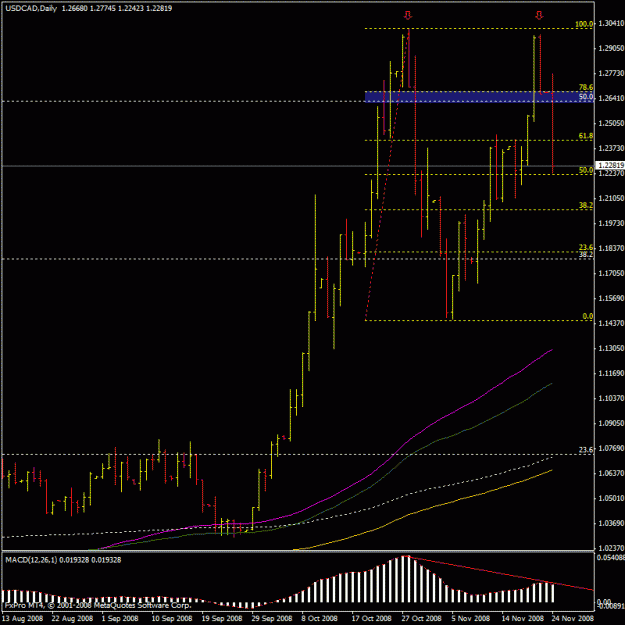Viewport: 625px width, 625px height.
Task: Click the 1.29050 price axis label
Action: 611,48
